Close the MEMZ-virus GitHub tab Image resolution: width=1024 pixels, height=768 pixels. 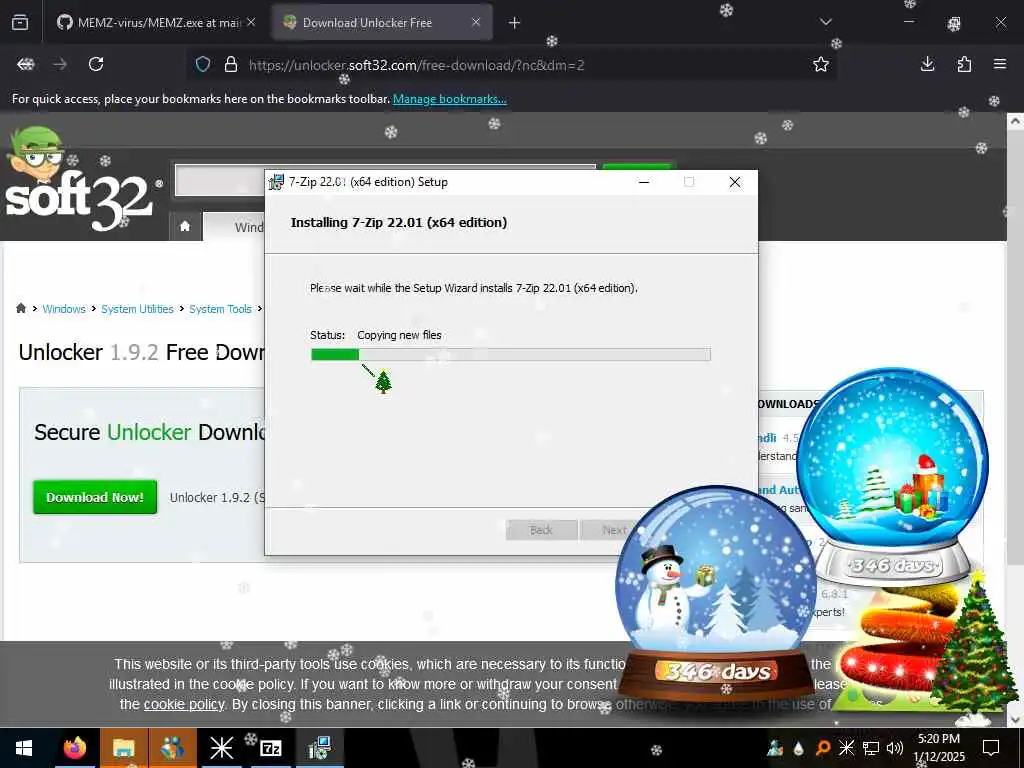coord(251,22)
